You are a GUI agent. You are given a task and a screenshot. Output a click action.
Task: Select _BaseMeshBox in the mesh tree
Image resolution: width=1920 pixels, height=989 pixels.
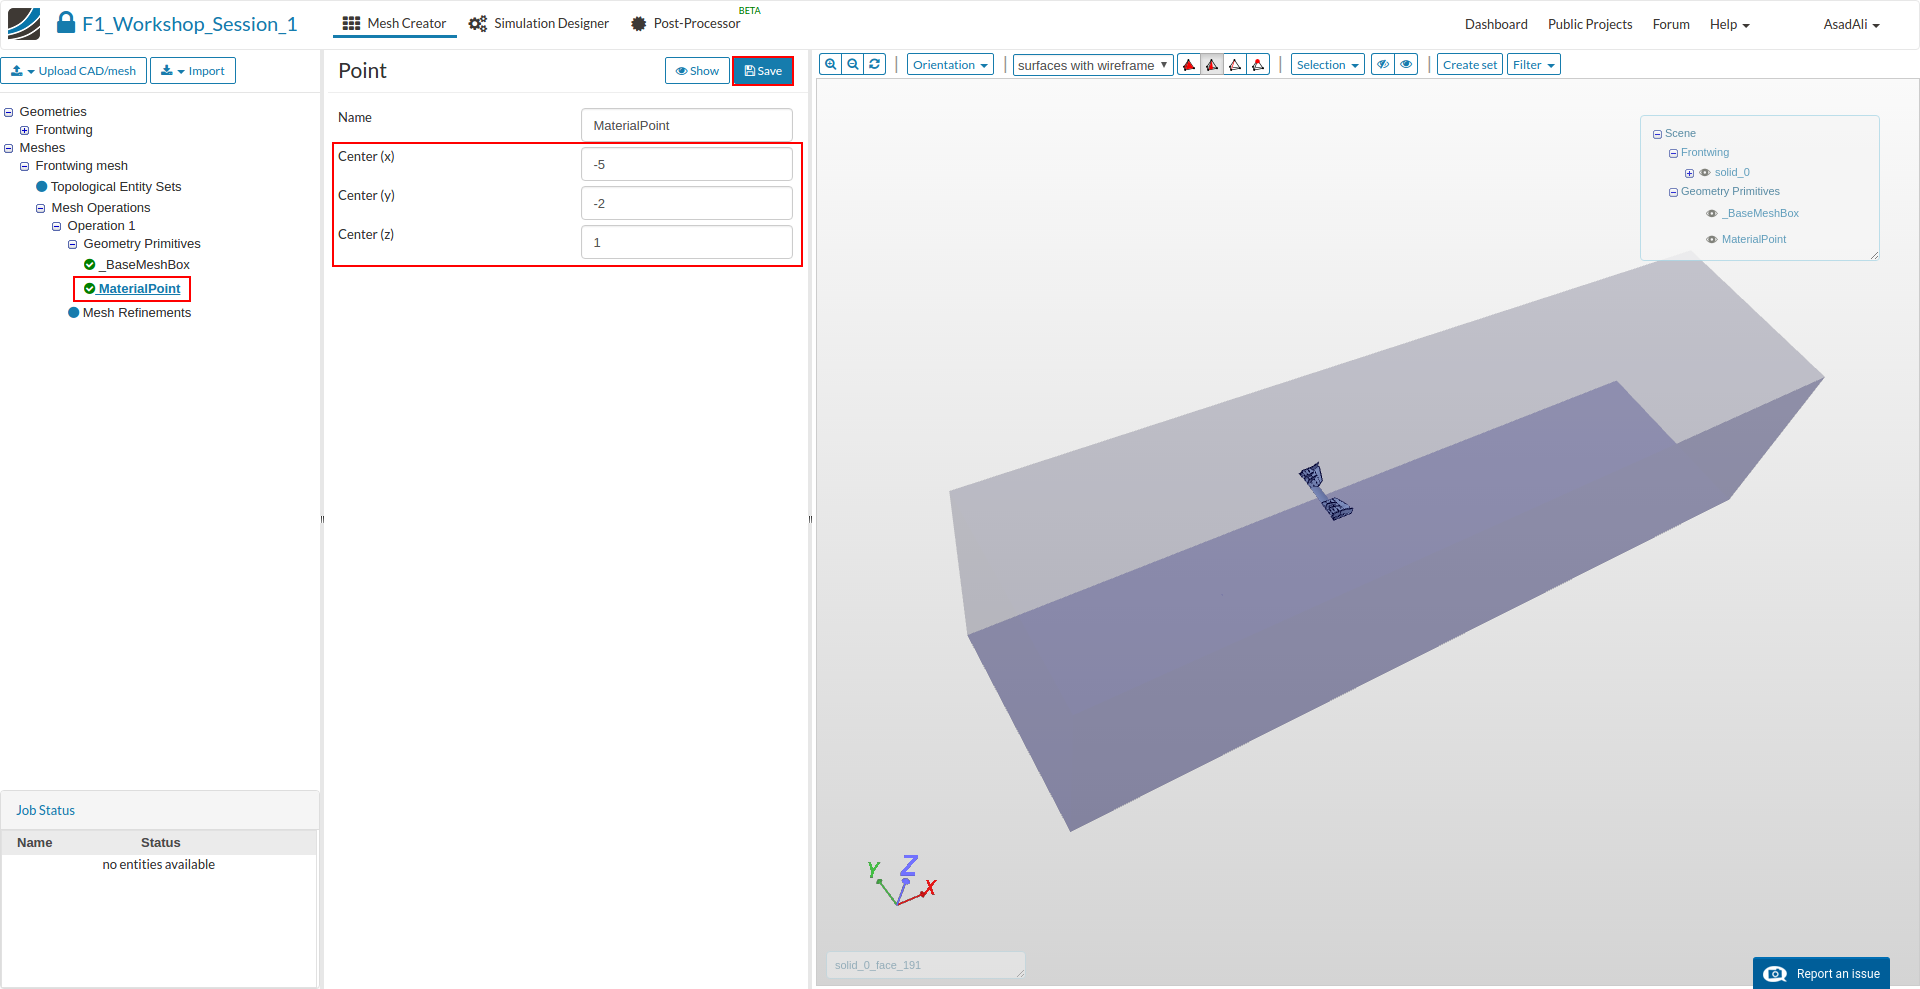point(145,265)
